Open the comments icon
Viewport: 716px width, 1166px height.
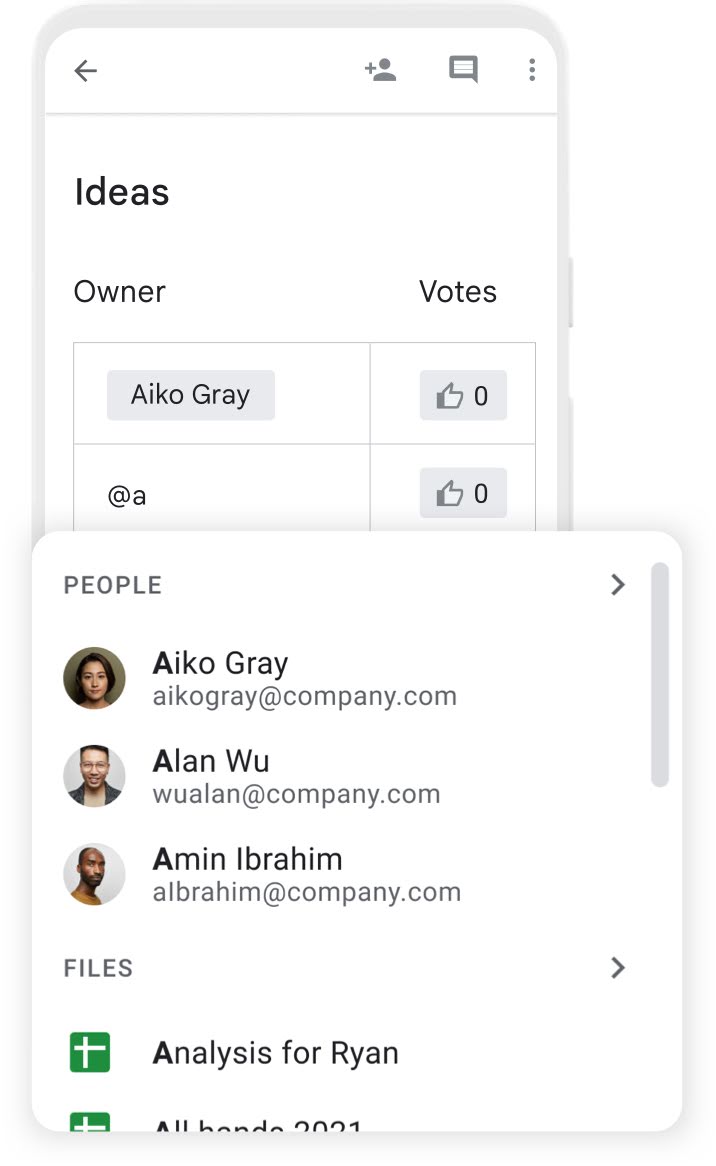click(463, 70)
